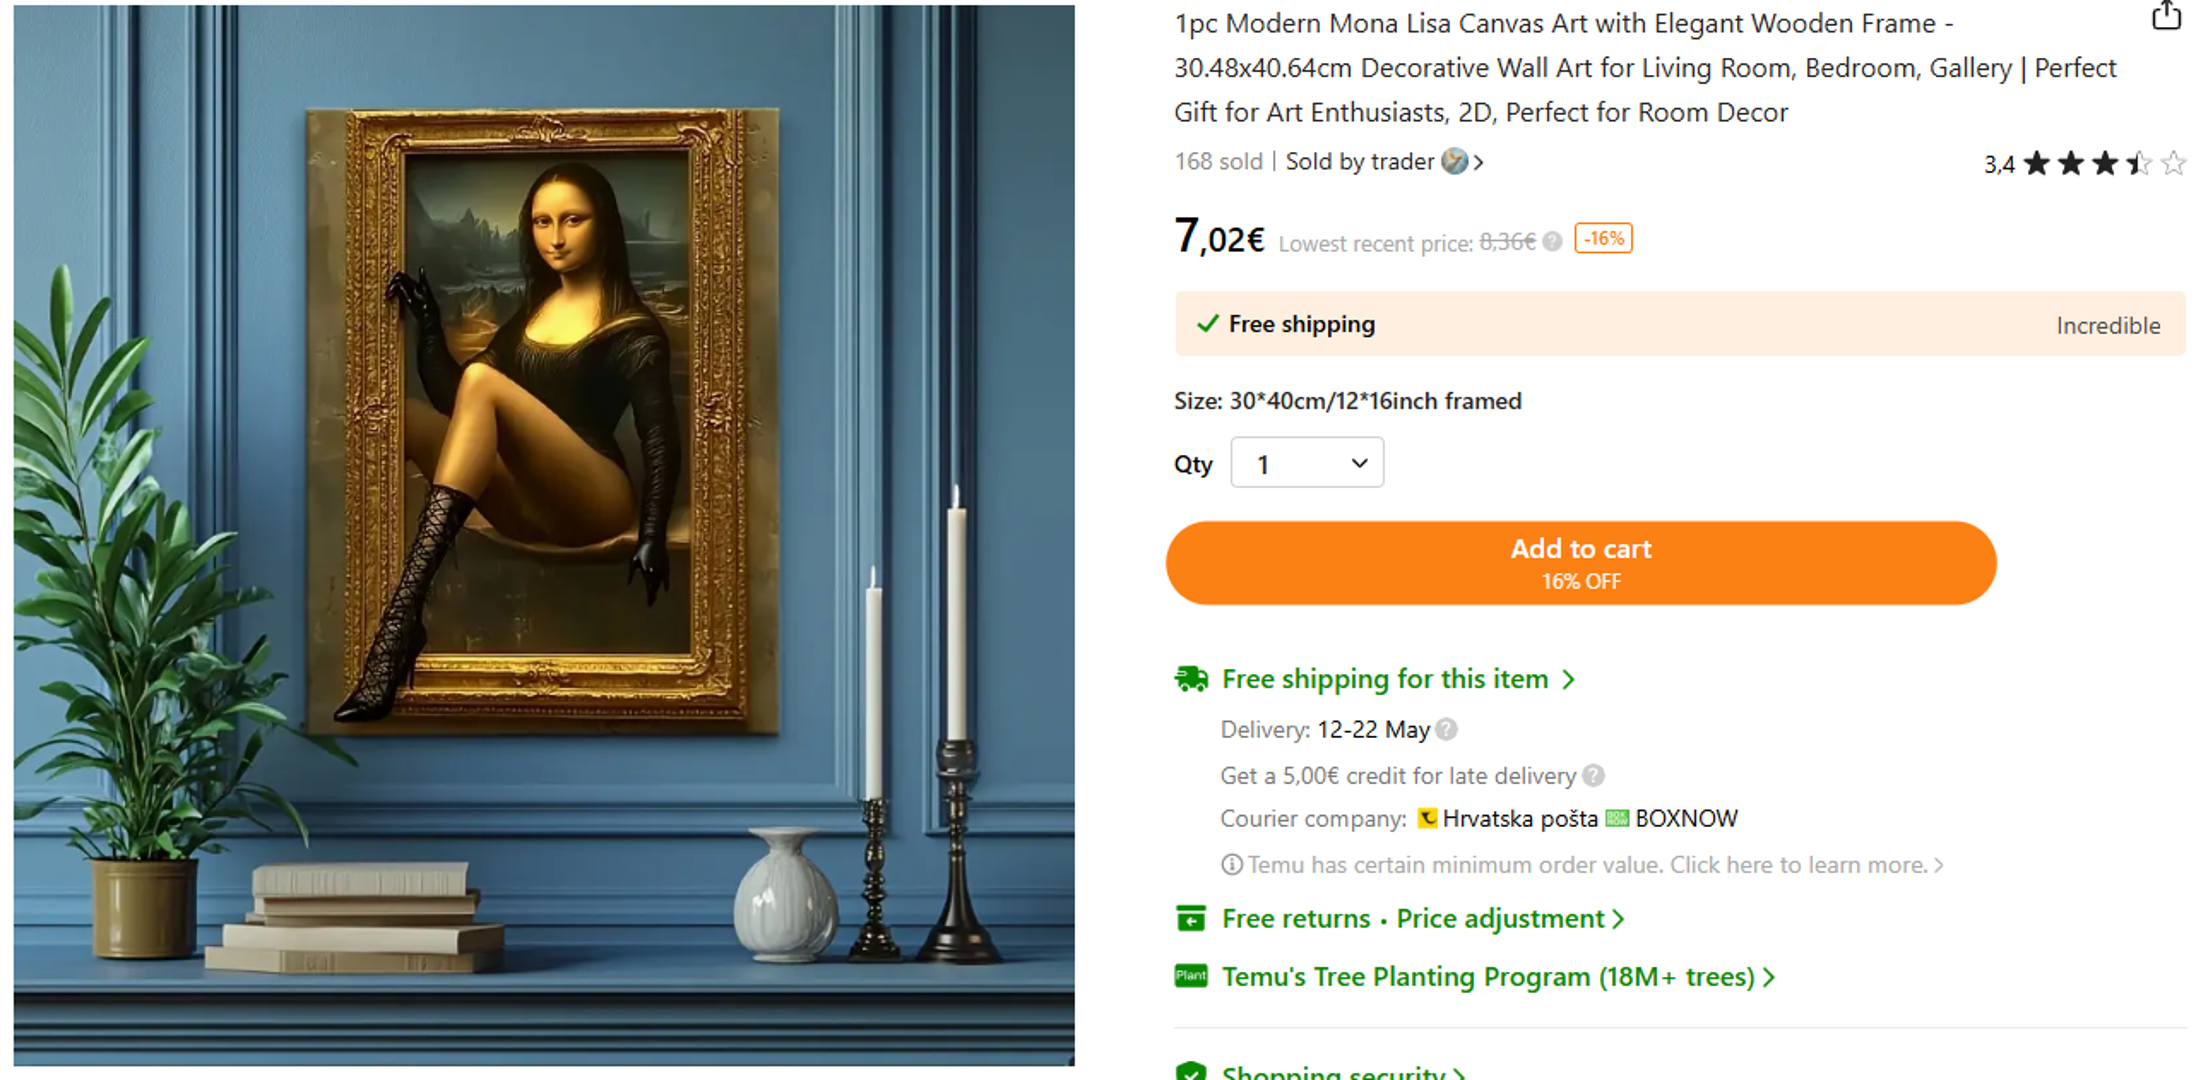Add the item to cart

coord(1581,563)
